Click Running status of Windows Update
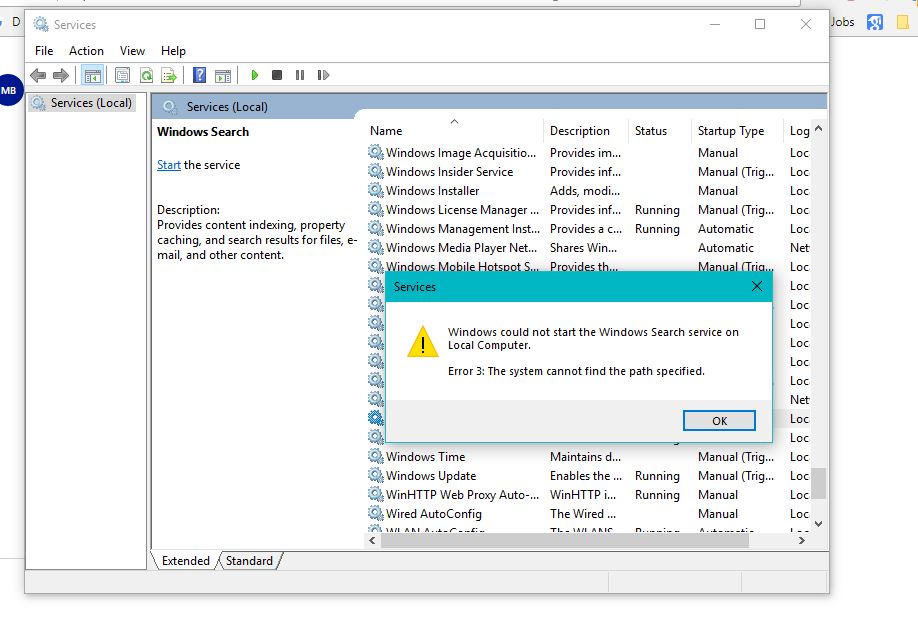Image resolution: width=918 pixels, height=636 pixels. [x=657, y=476]
